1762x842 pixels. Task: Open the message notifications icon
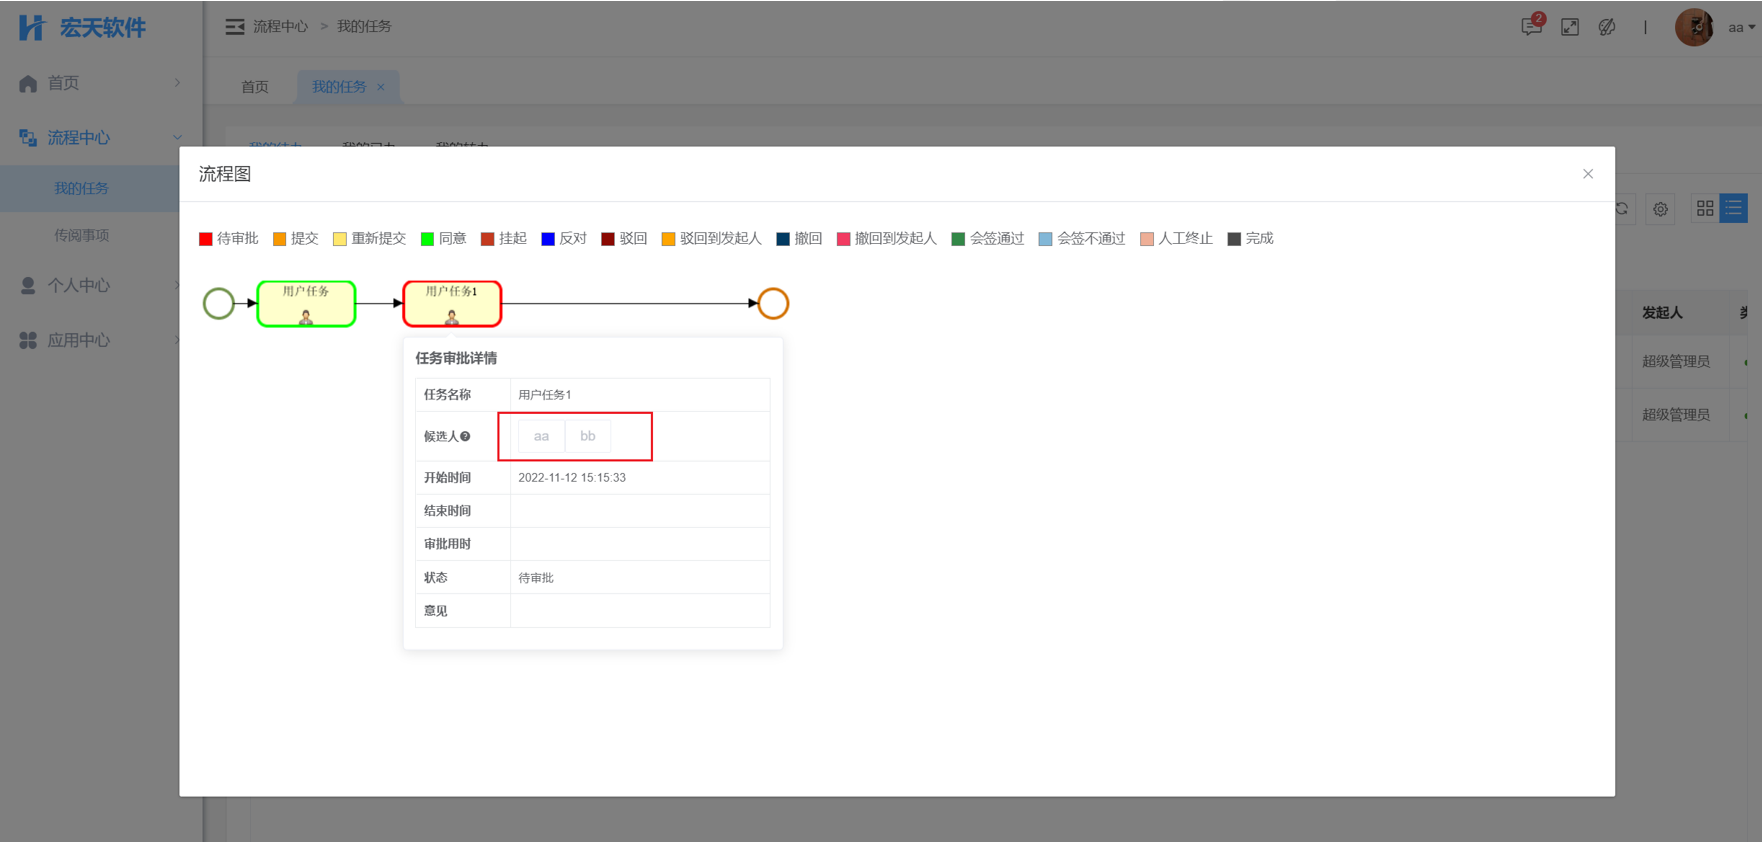pos(1531,27)
